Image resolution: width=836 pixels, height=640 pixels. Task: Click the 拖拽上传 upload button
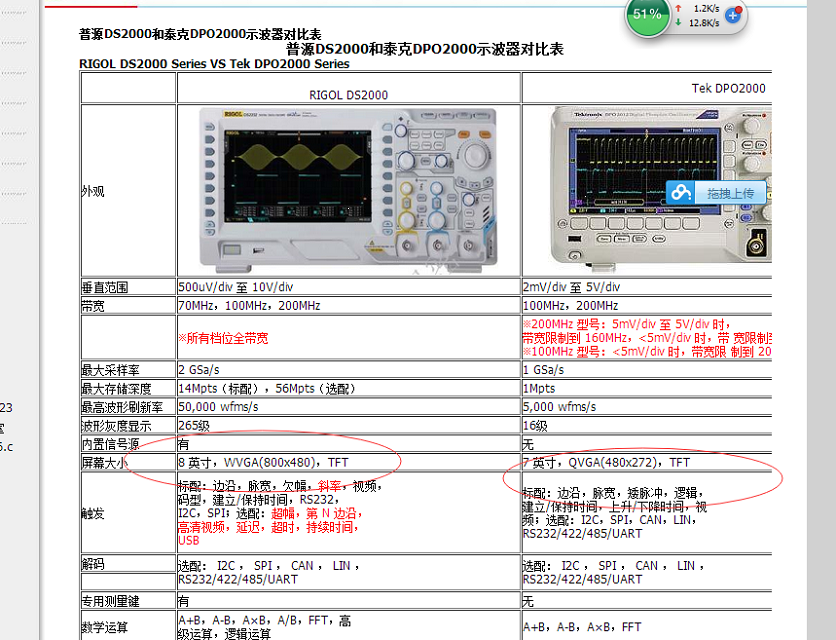[x=716, y=193]
